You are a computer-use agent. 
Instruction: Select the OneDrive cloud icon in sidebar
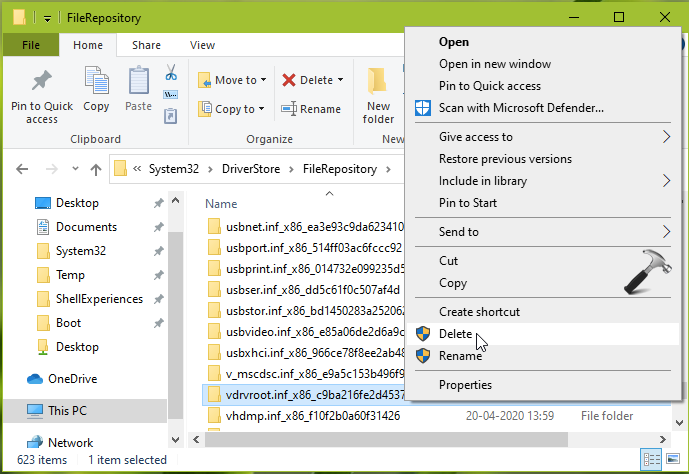pos(35,379)
